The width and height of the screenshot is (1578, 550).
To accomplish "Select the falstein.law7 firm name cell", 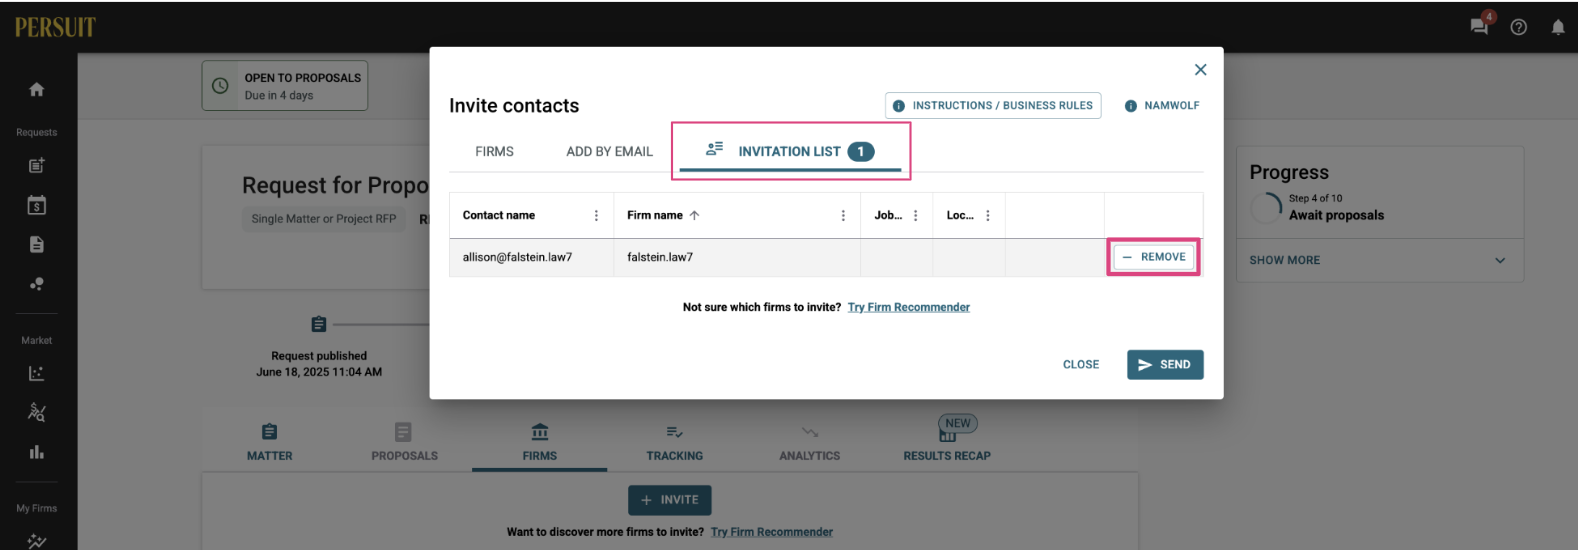I will coord(737,257).
